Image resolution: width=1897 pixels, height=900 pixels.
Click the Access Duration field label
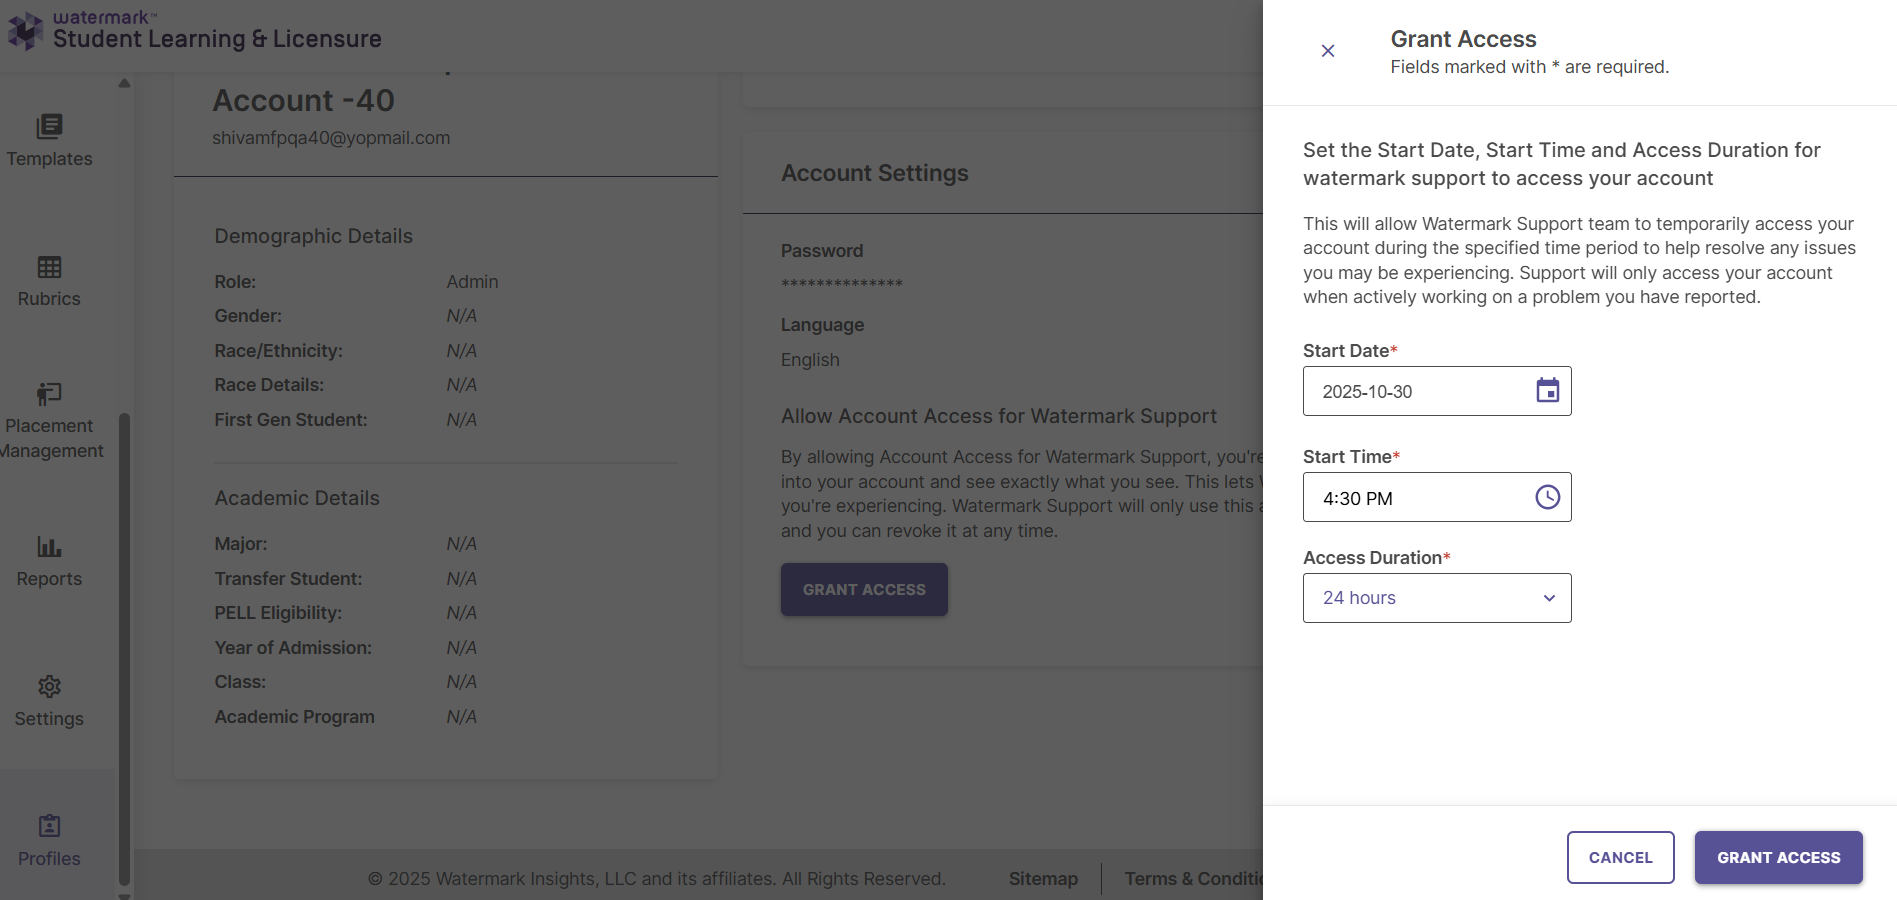(x=1376, y=558)
